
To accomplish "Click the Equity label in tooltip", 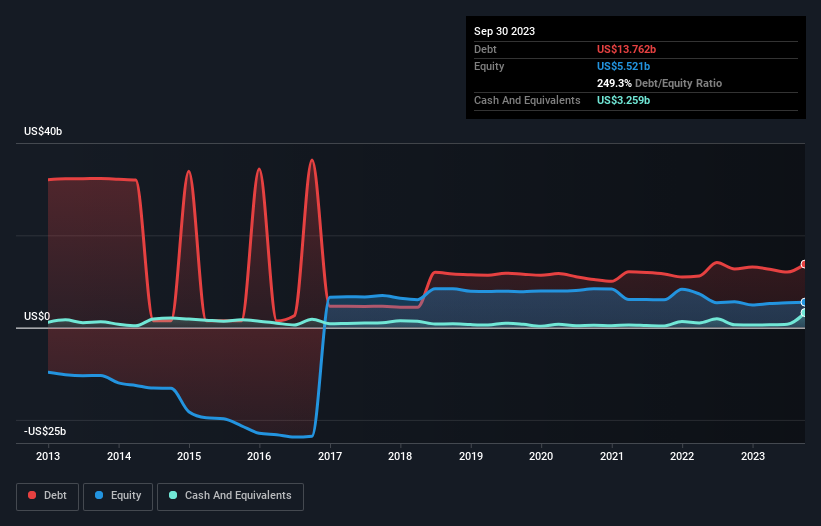I will (x=489, y=66).
